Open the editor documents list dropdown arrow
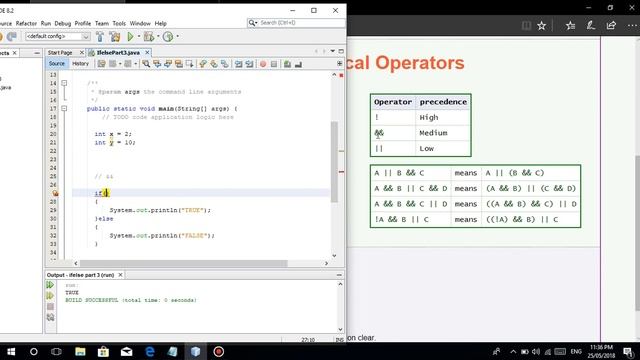The width and height of the screenshot is (640, 360). (x=333, y=51)
